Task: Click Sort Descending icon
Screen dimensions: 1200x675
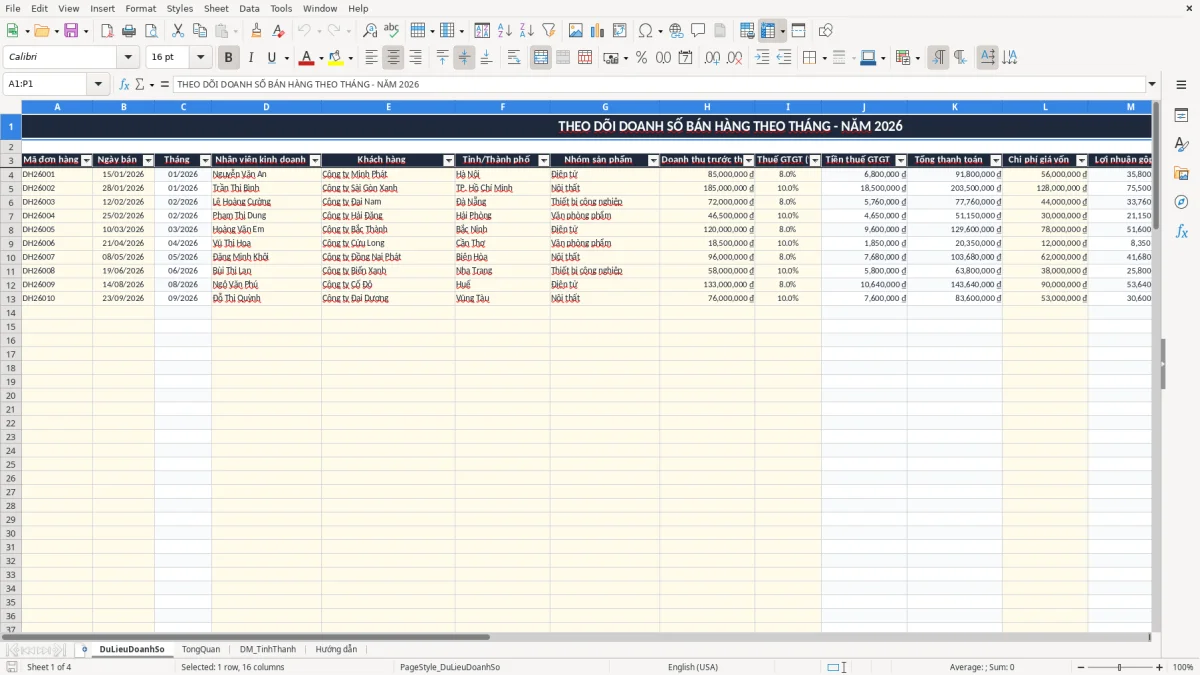Action: coord(526,31)
